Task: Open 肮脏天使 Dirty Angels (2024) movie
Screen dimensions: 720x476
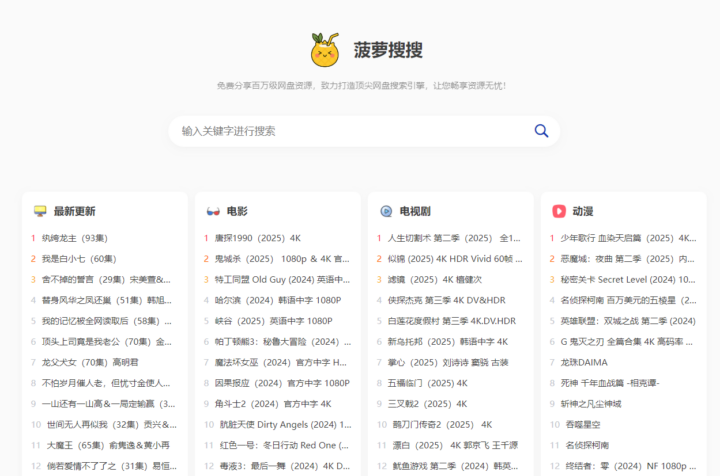Action: point(286,425)
